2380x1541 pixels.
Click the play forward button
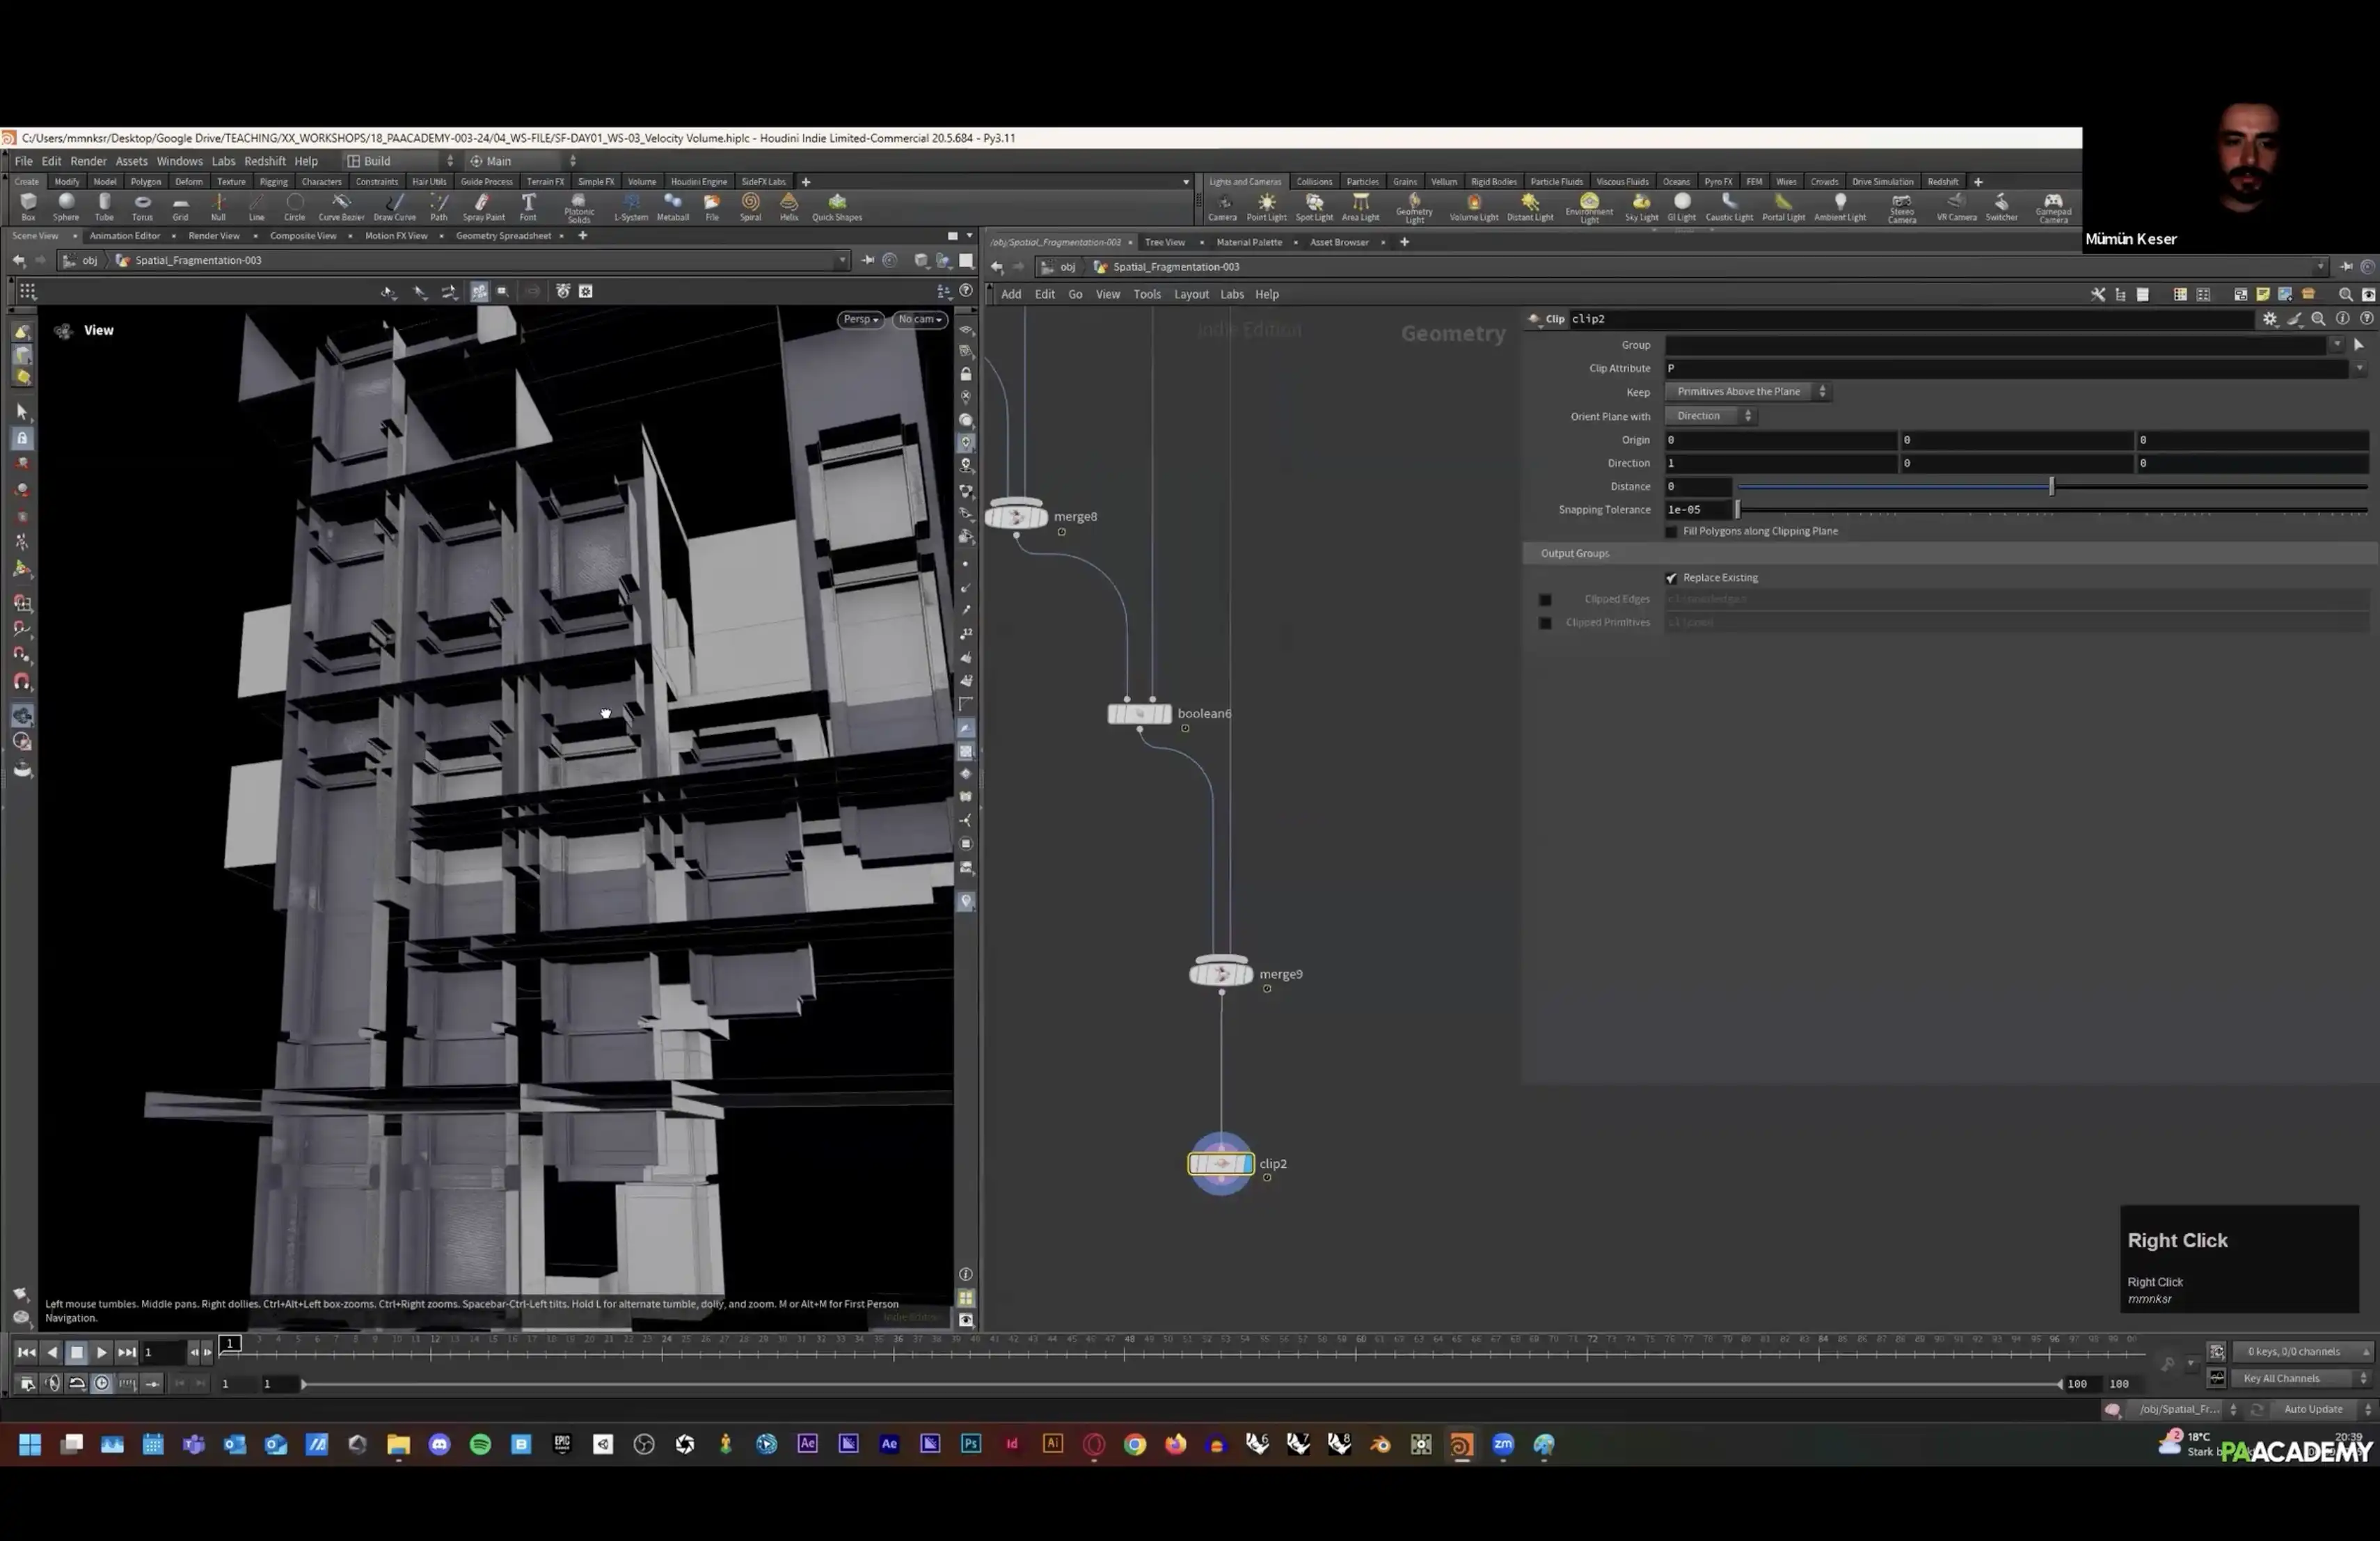tap(102, 1352)
